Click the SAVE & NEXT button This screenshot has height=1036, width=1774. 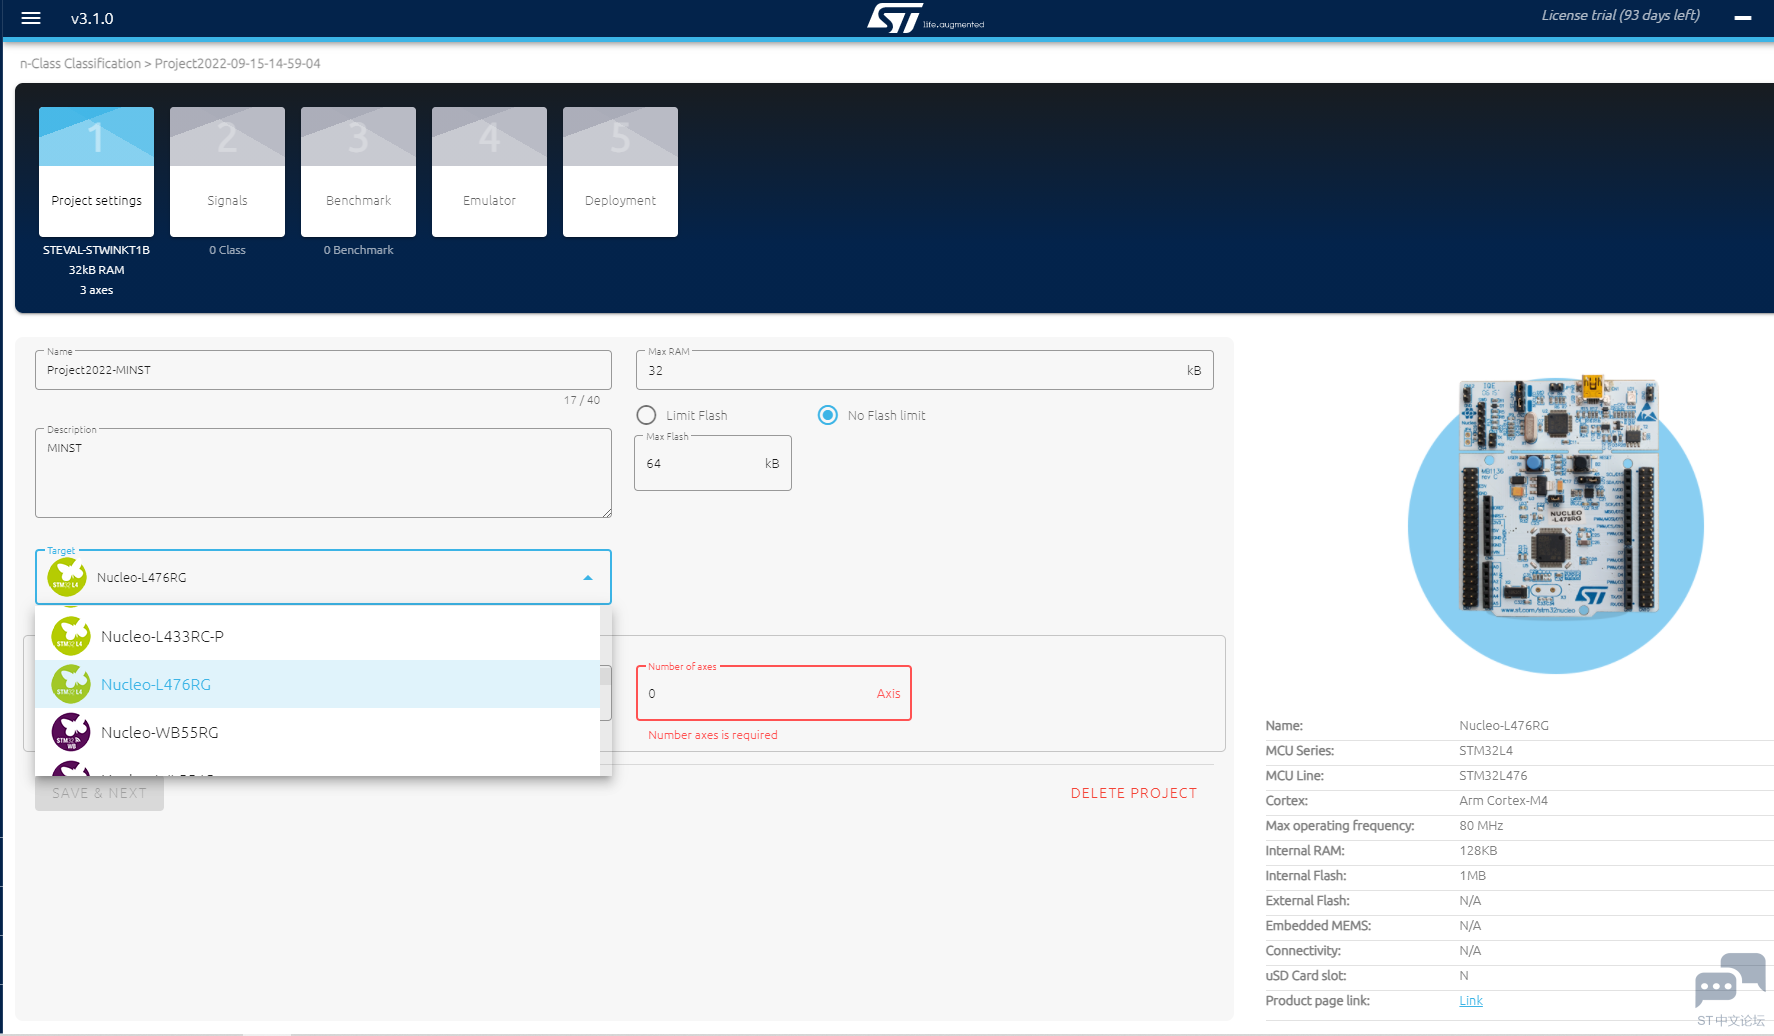point(99,793)
